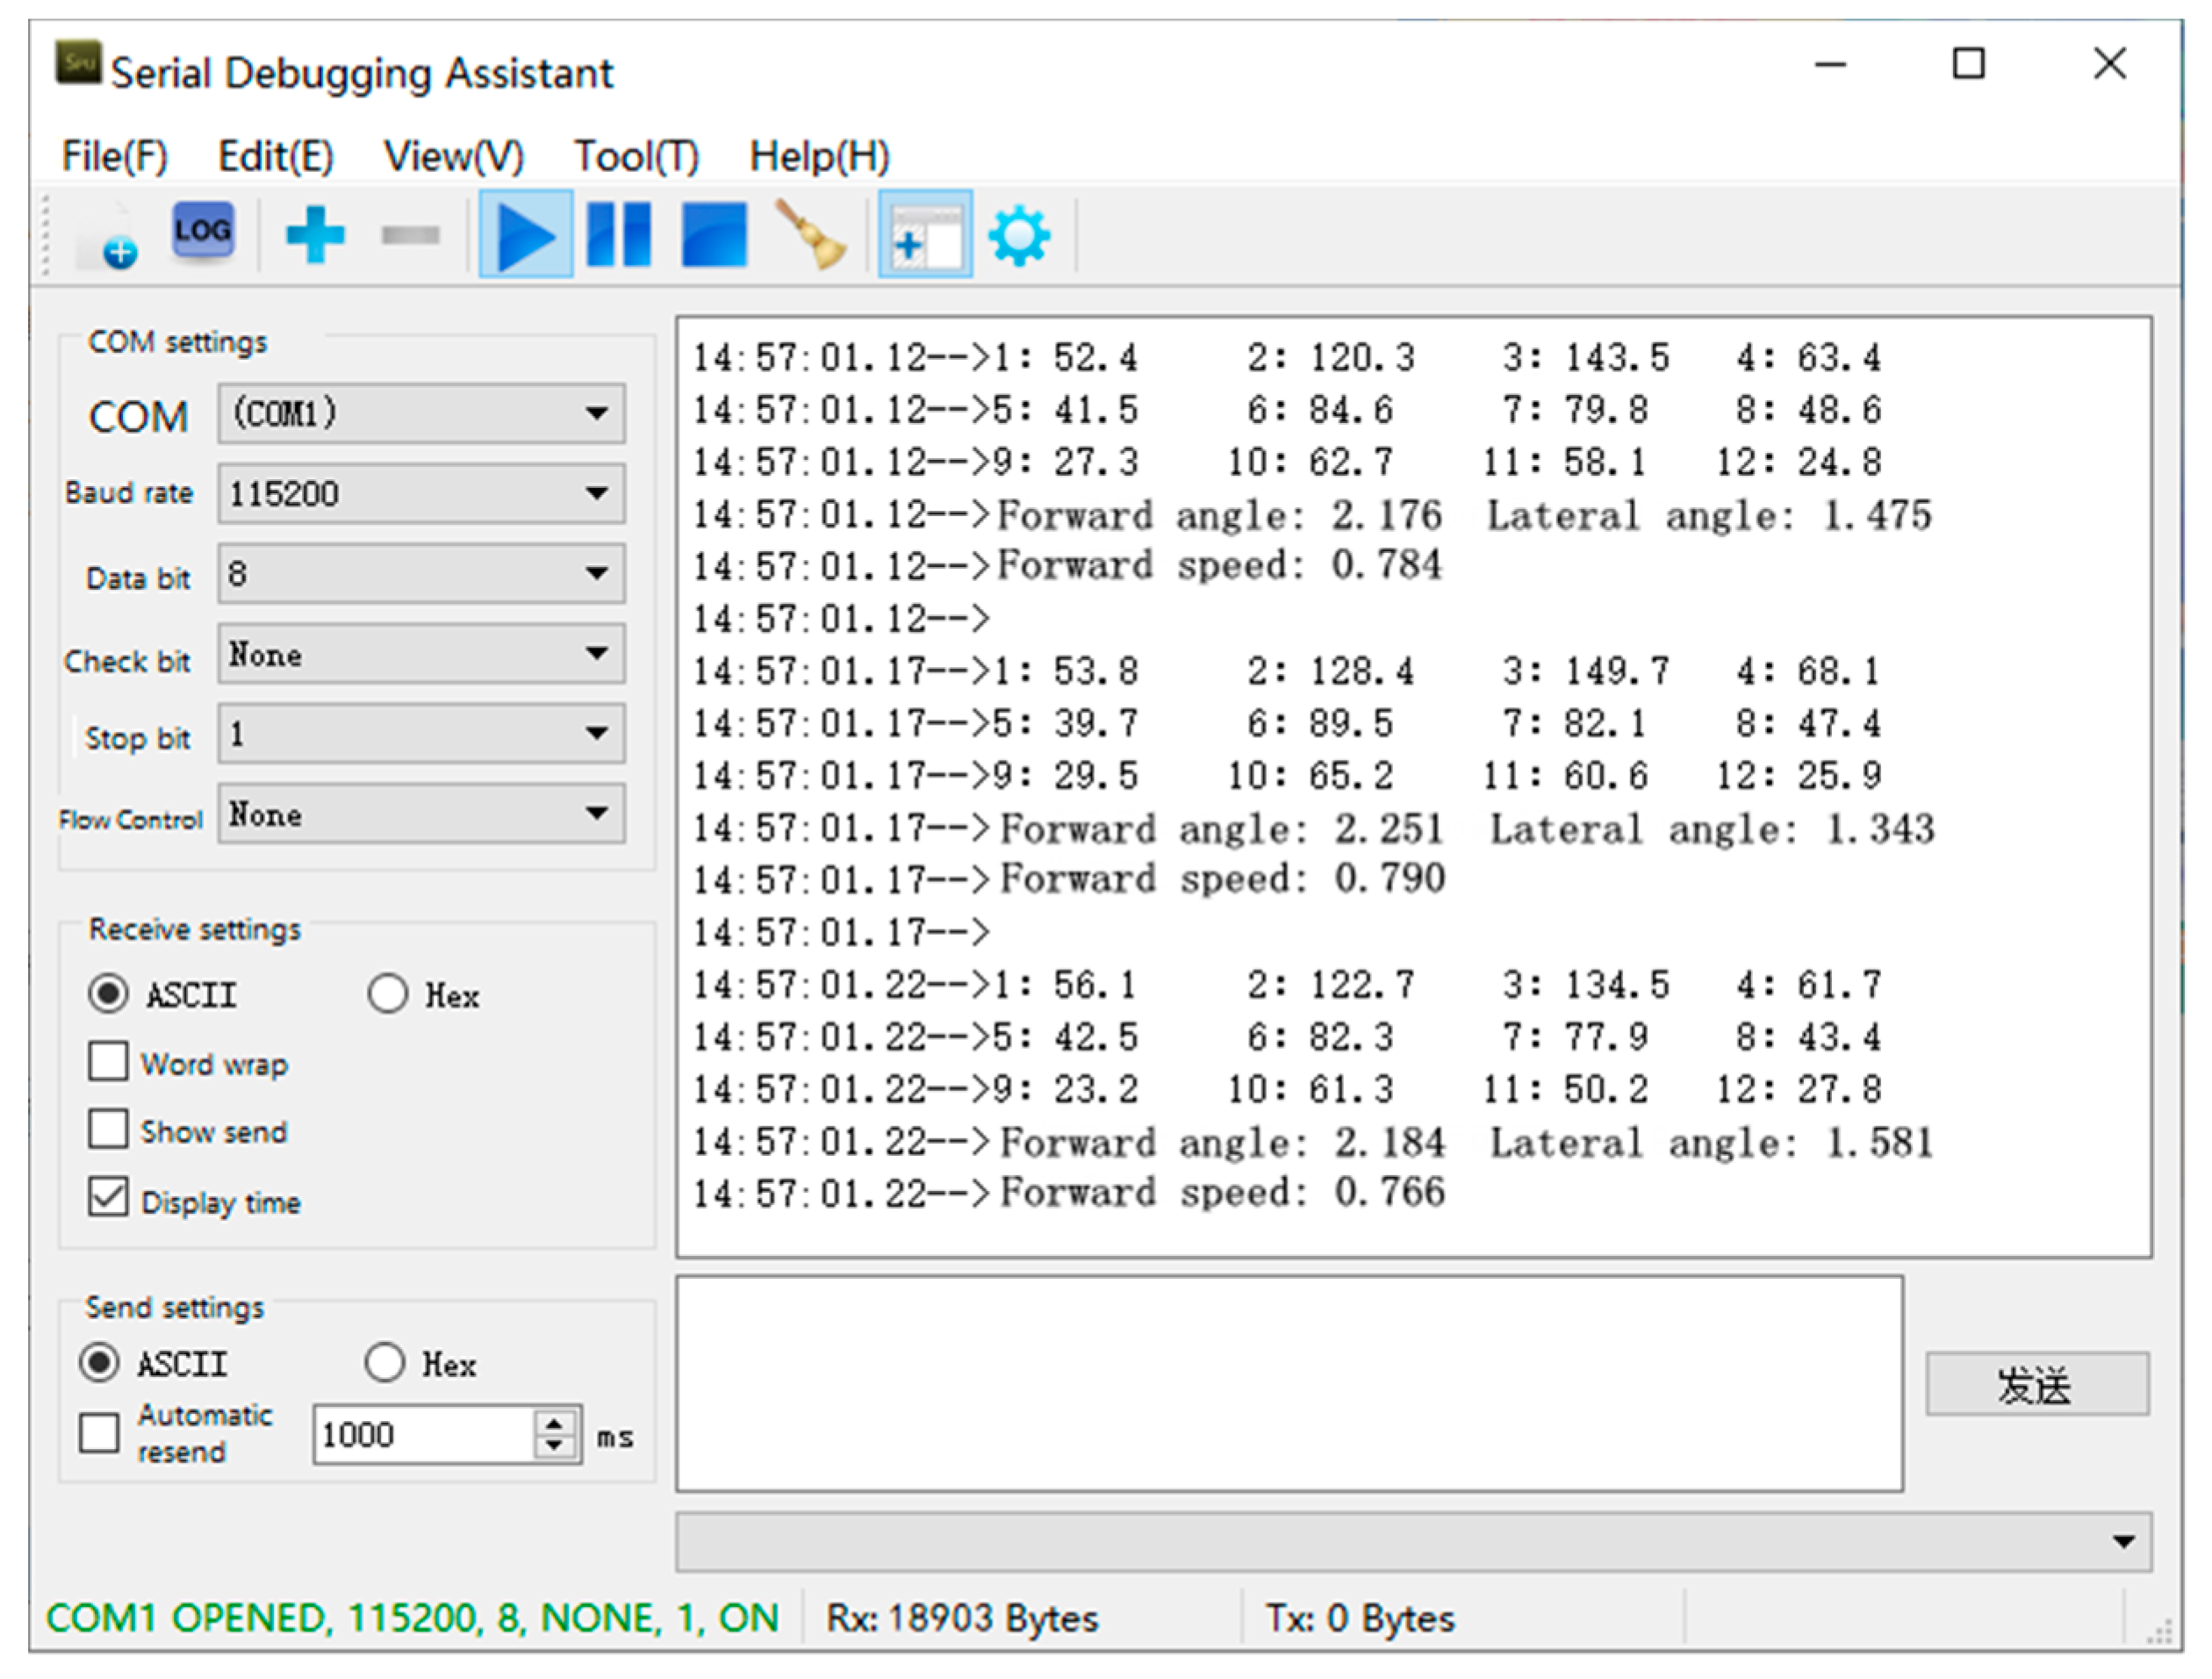
Task: Open the File(F) menu
Action: pyautogui.click(x=114, y=156)
